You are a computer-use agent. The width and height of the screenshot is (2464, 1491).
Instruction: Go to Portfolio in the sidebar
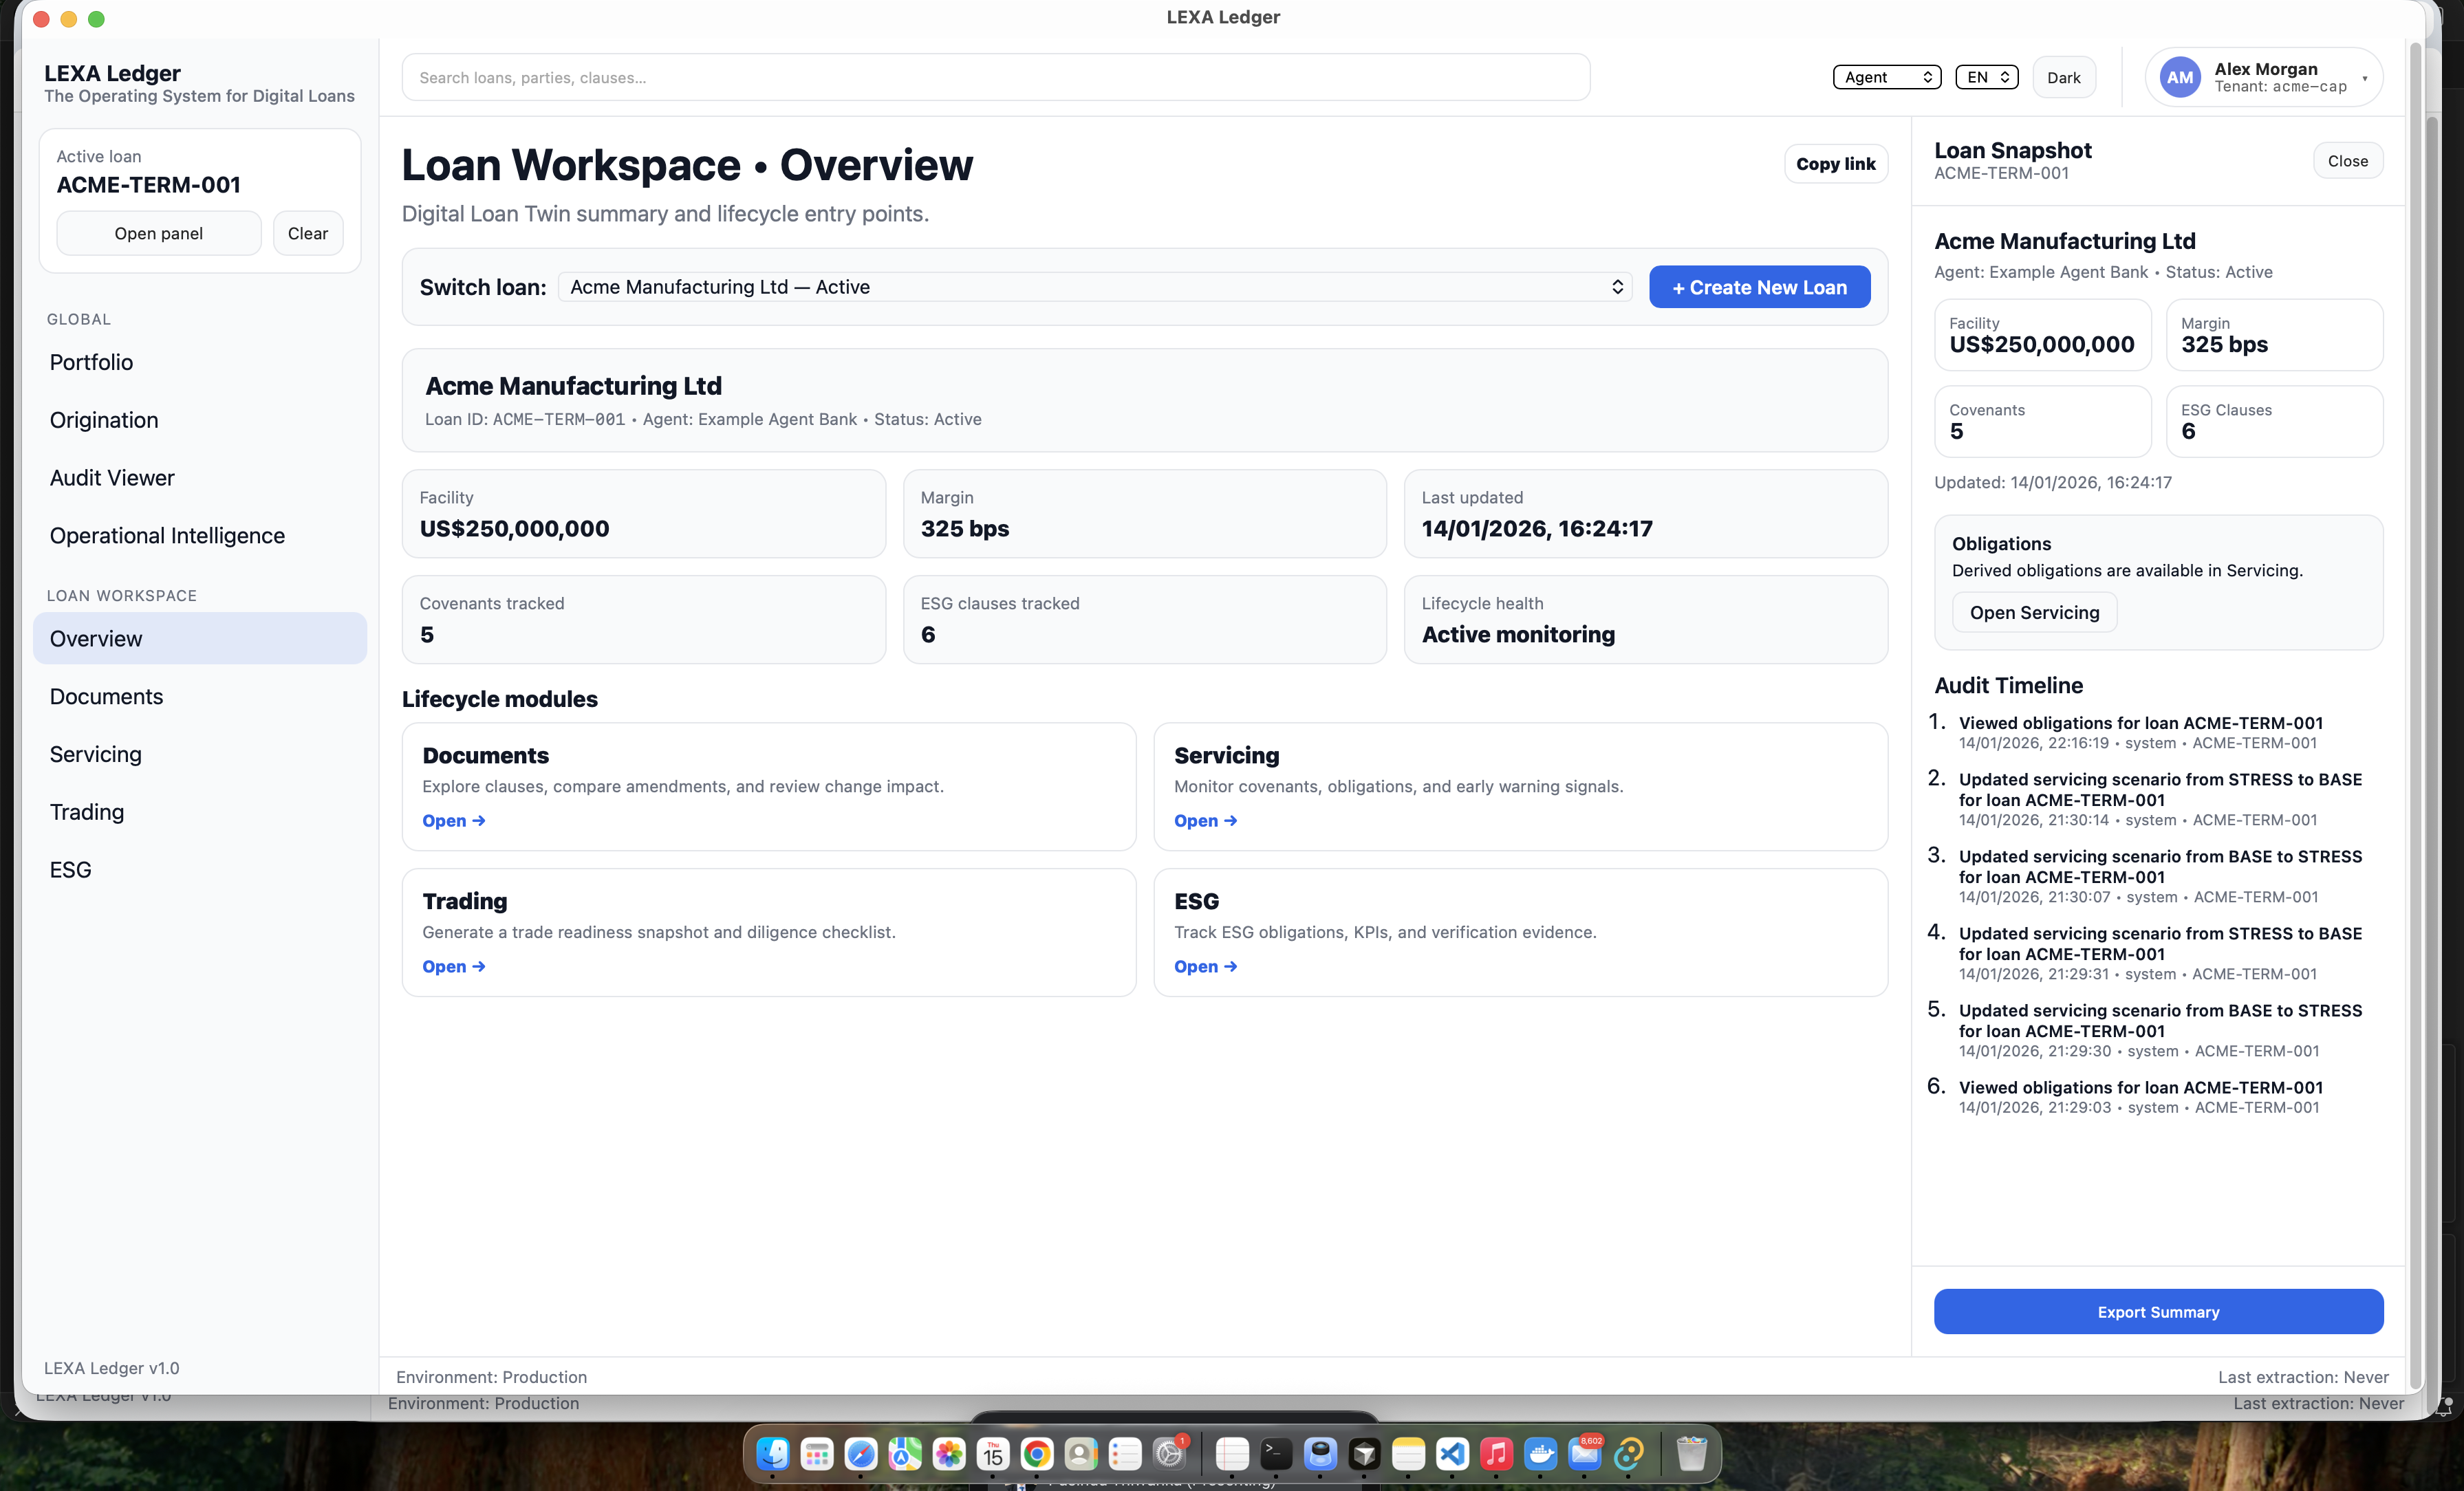point(91,362)
